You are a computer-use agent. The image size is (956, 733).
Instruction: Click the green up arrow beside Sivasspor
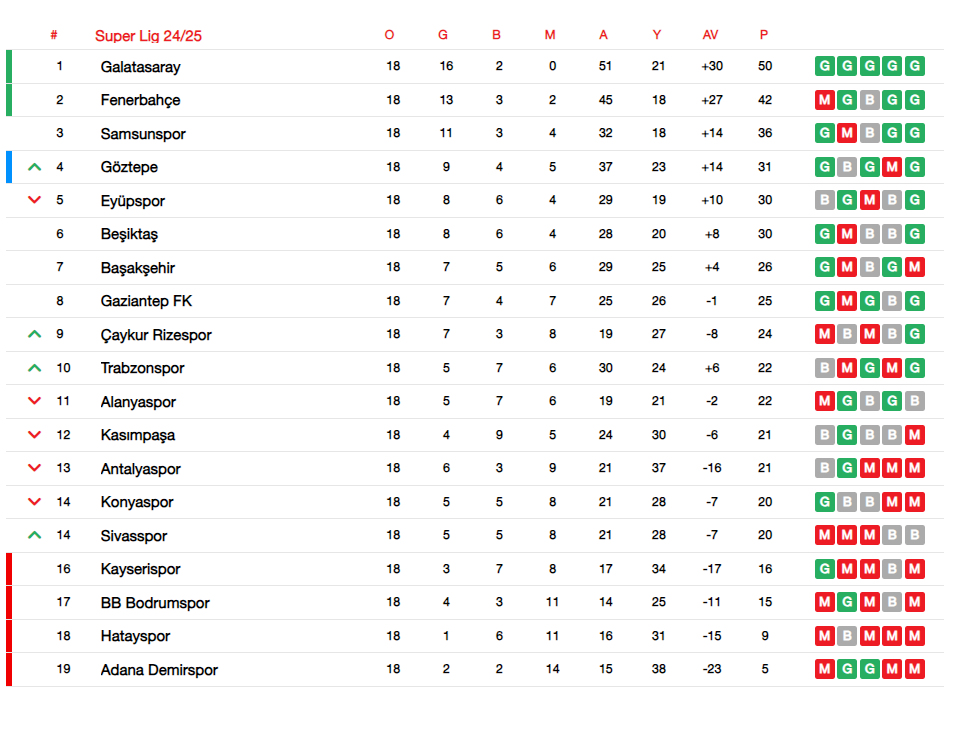(x=35, y=535)
